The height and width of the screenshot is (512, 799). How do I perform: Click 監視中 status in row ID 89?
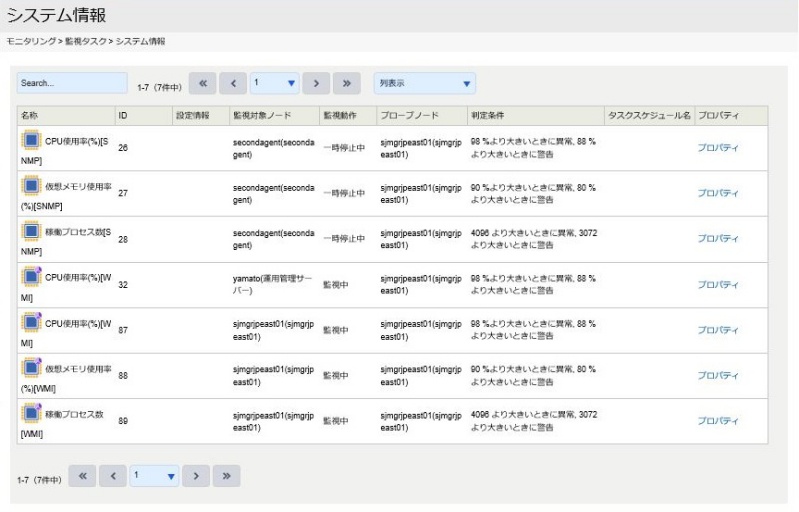[336, 421]
